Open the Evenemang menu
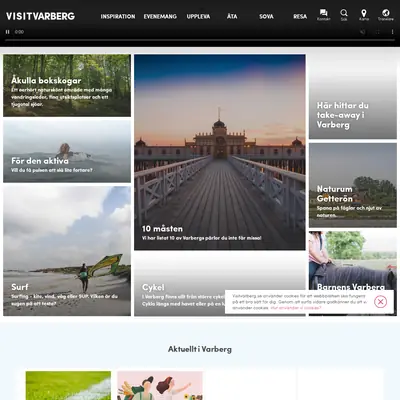Image resolution: width=400 pixels, height=400 pixels. pos(160,16)
